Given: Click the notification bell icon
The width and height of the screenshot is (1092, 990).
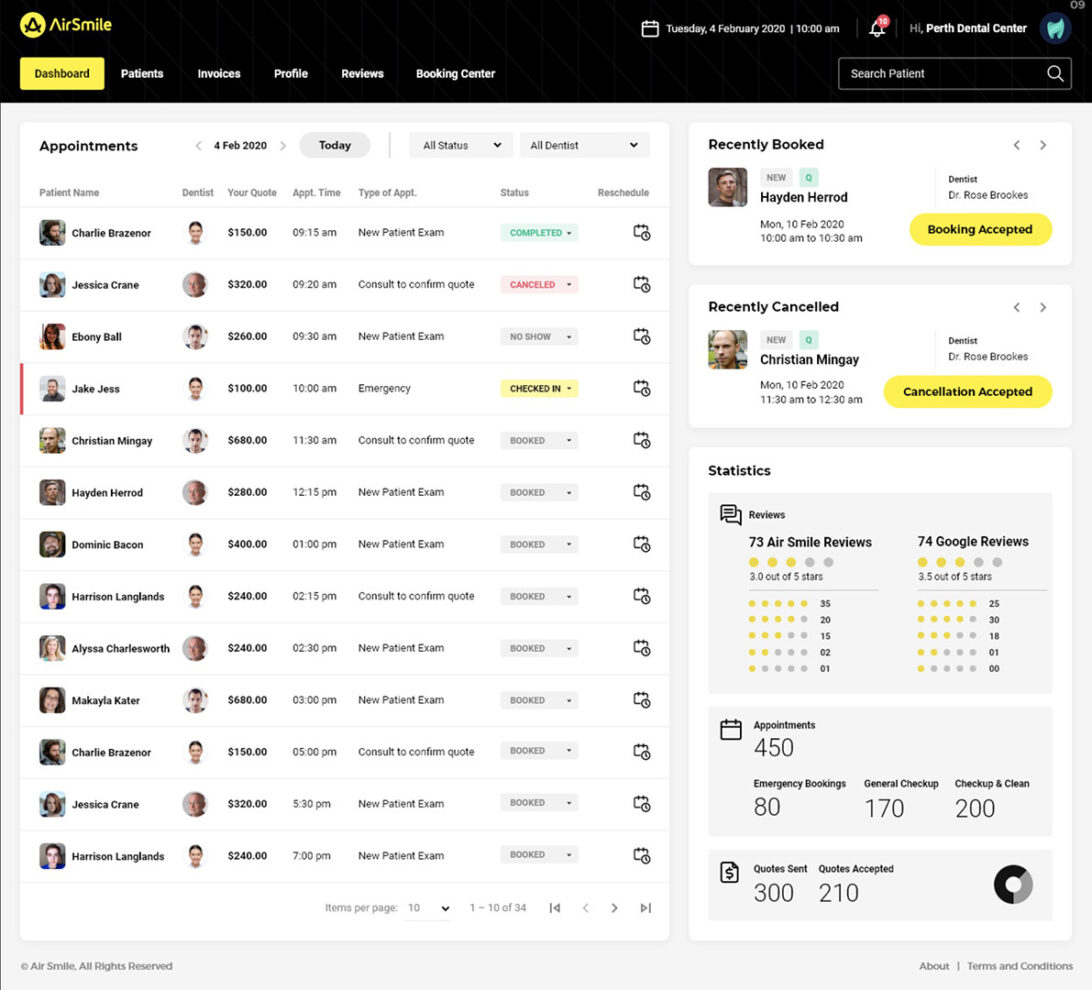Looking at the screenshot, I should pyautogui.click(x=877, y=29).
